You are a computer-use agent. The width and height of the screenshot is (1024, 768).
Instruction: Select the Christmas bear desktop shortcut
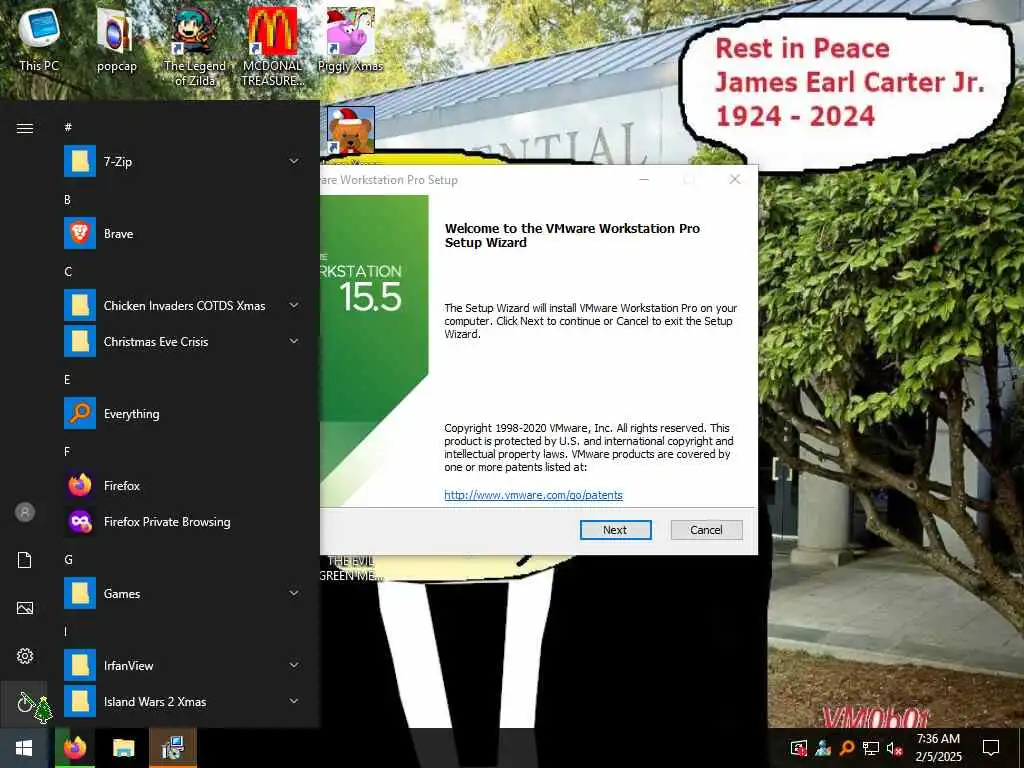(351, 130)
